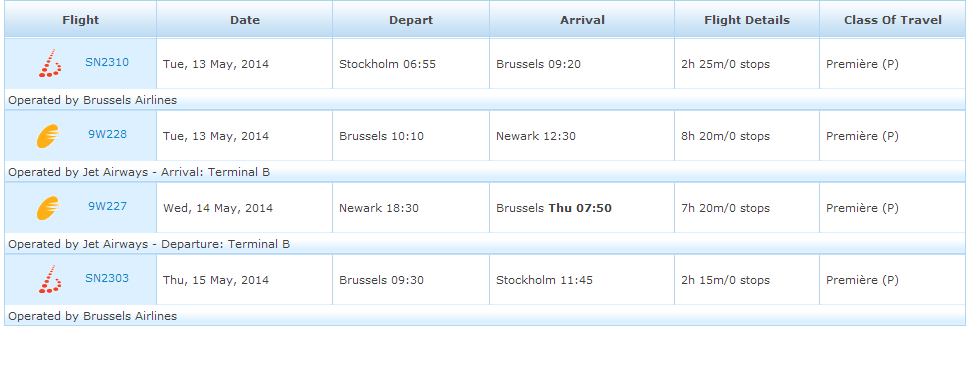Image resolution: width=974 pixels, height=365 pixels.
Task: Click the Date column header
Action: [x=245, y=19]
